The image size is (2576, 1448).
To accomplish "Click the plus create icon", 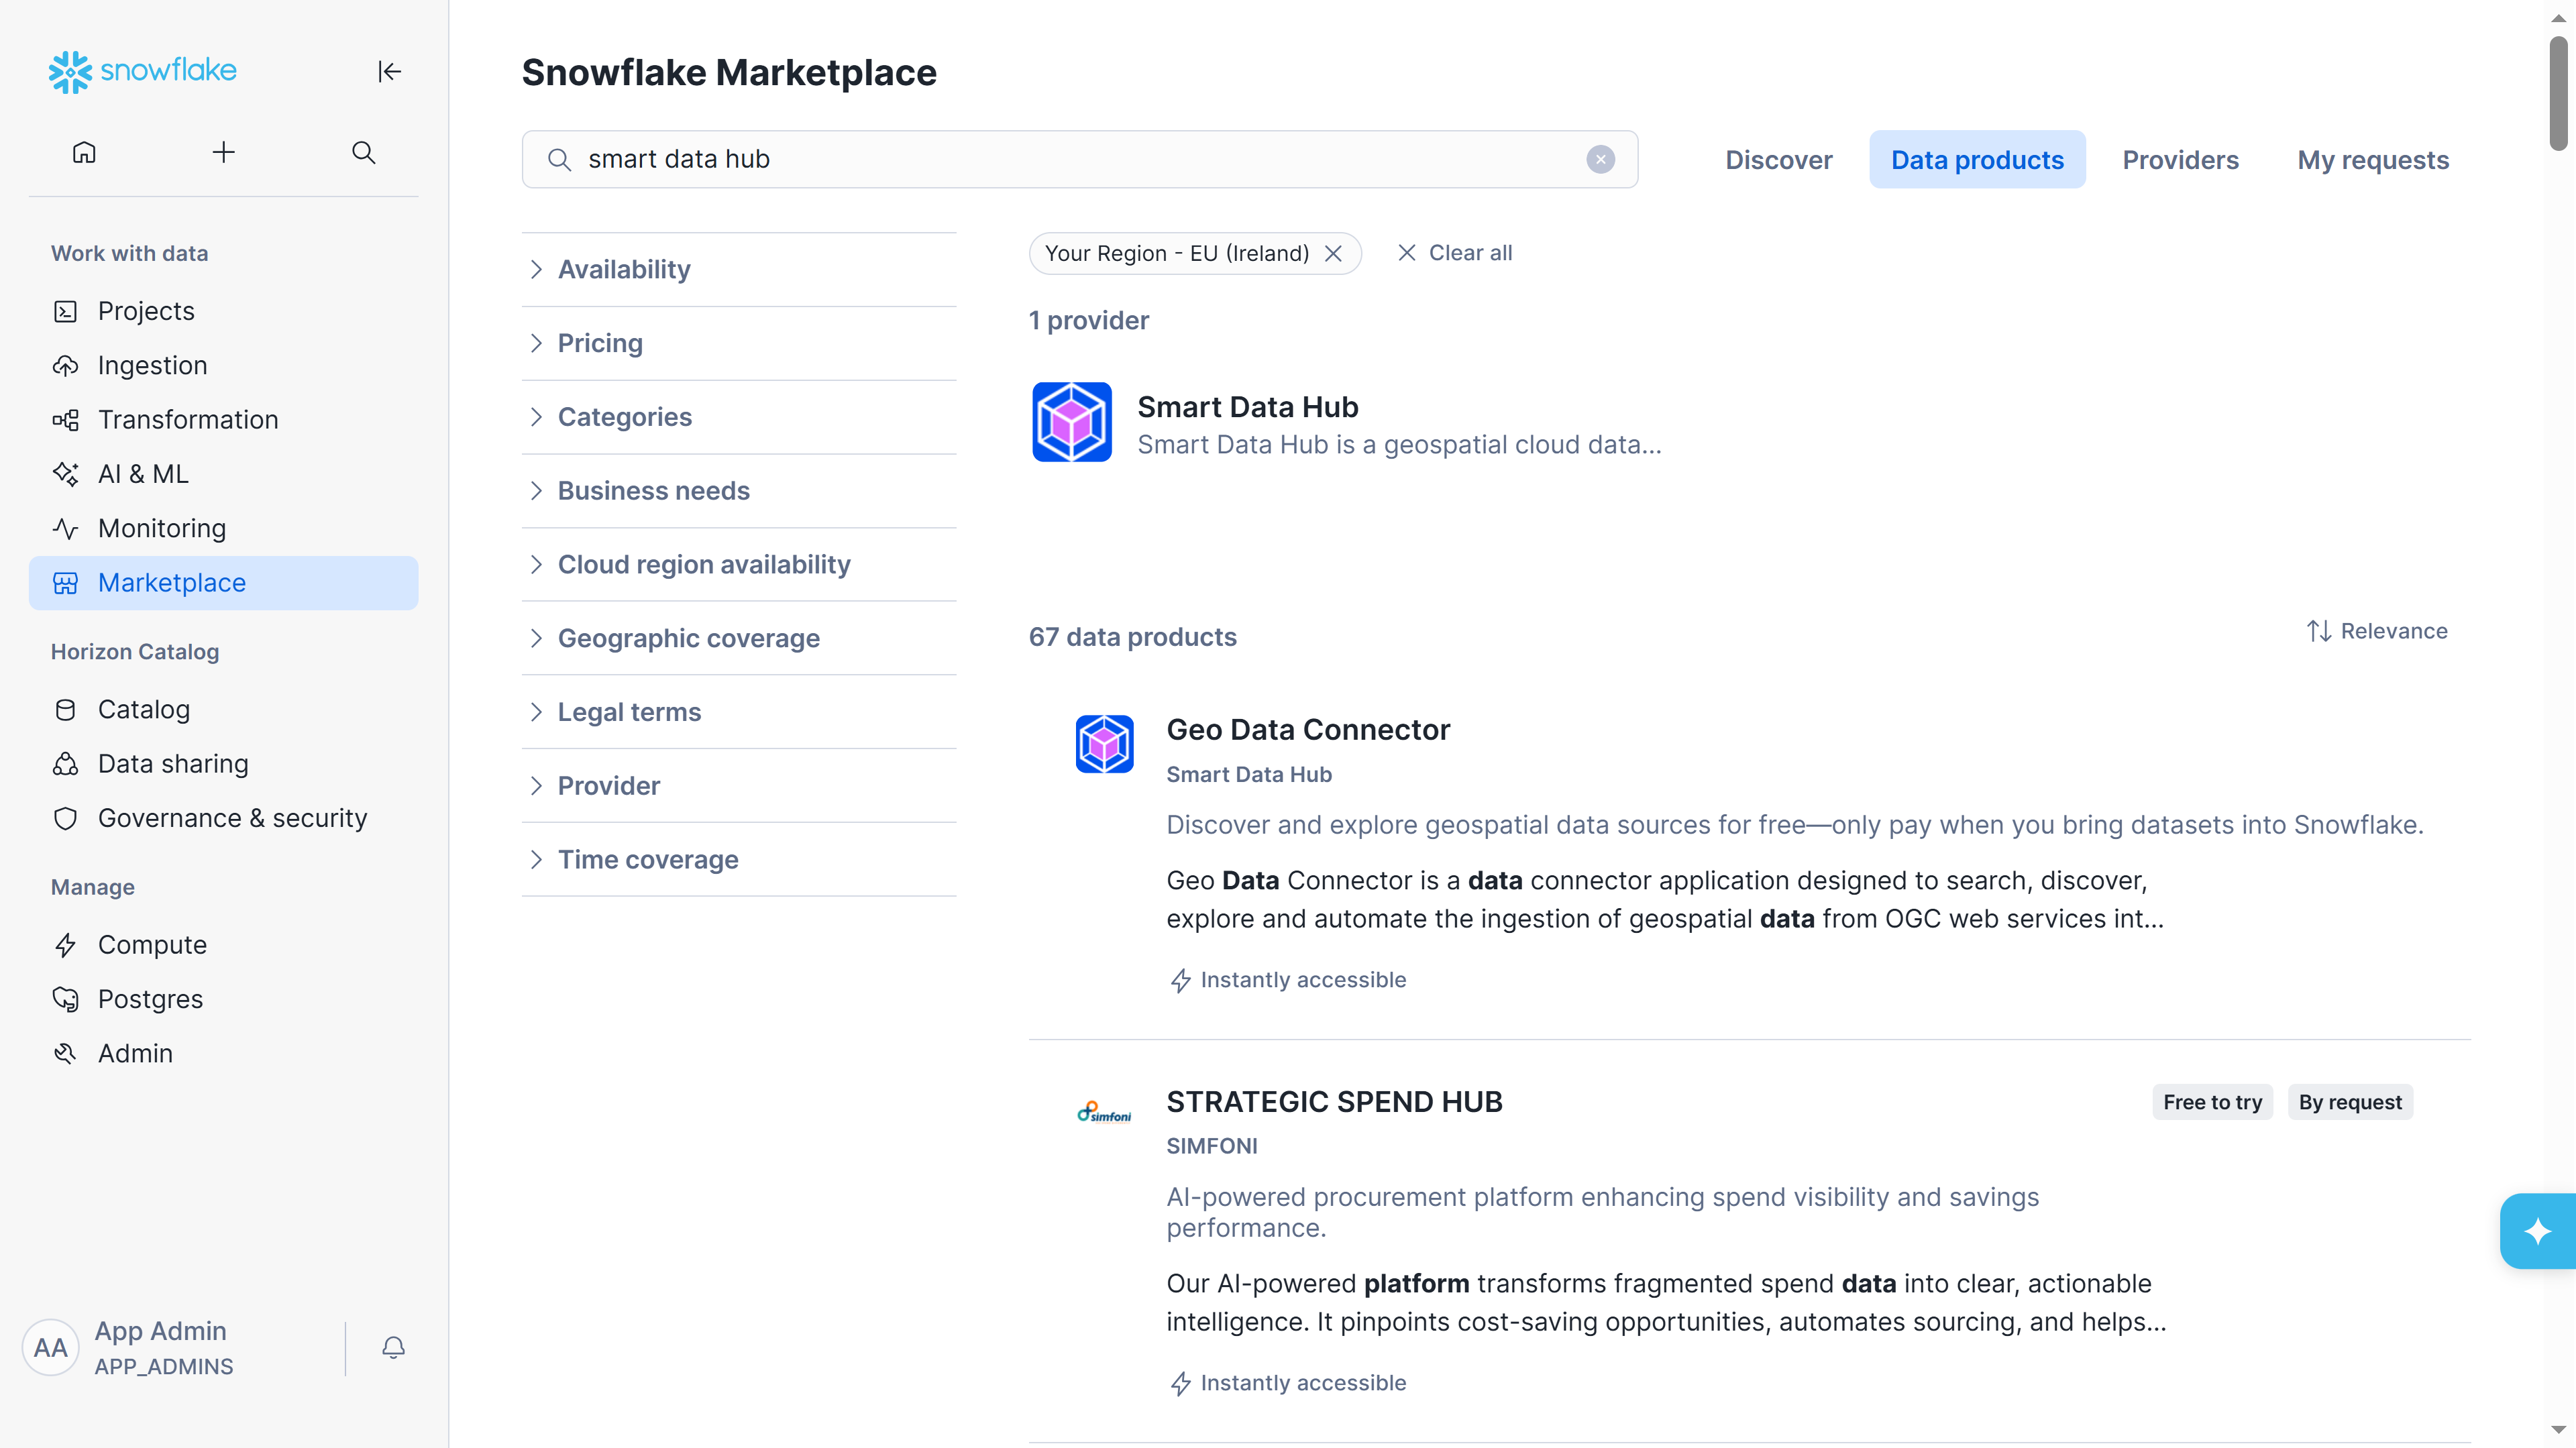I will click(x=224, y=152).
